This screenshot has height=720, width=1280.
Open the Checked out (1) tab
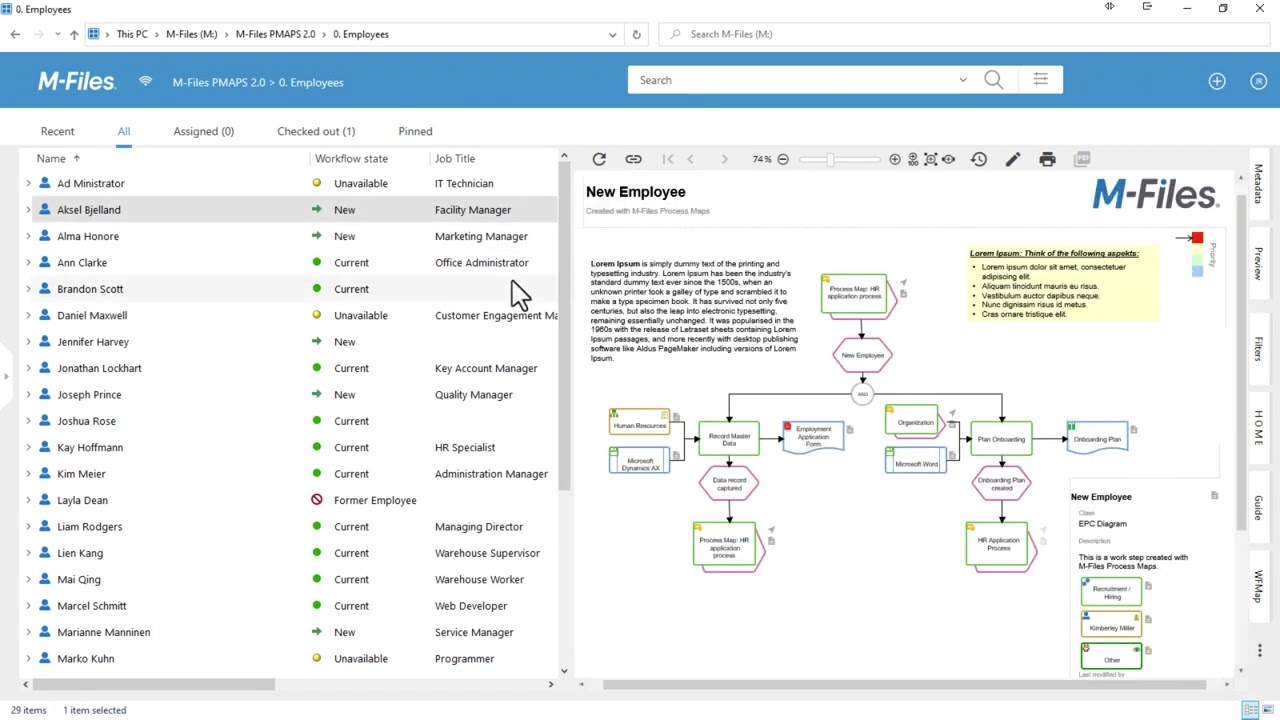(x=316, y=131)
